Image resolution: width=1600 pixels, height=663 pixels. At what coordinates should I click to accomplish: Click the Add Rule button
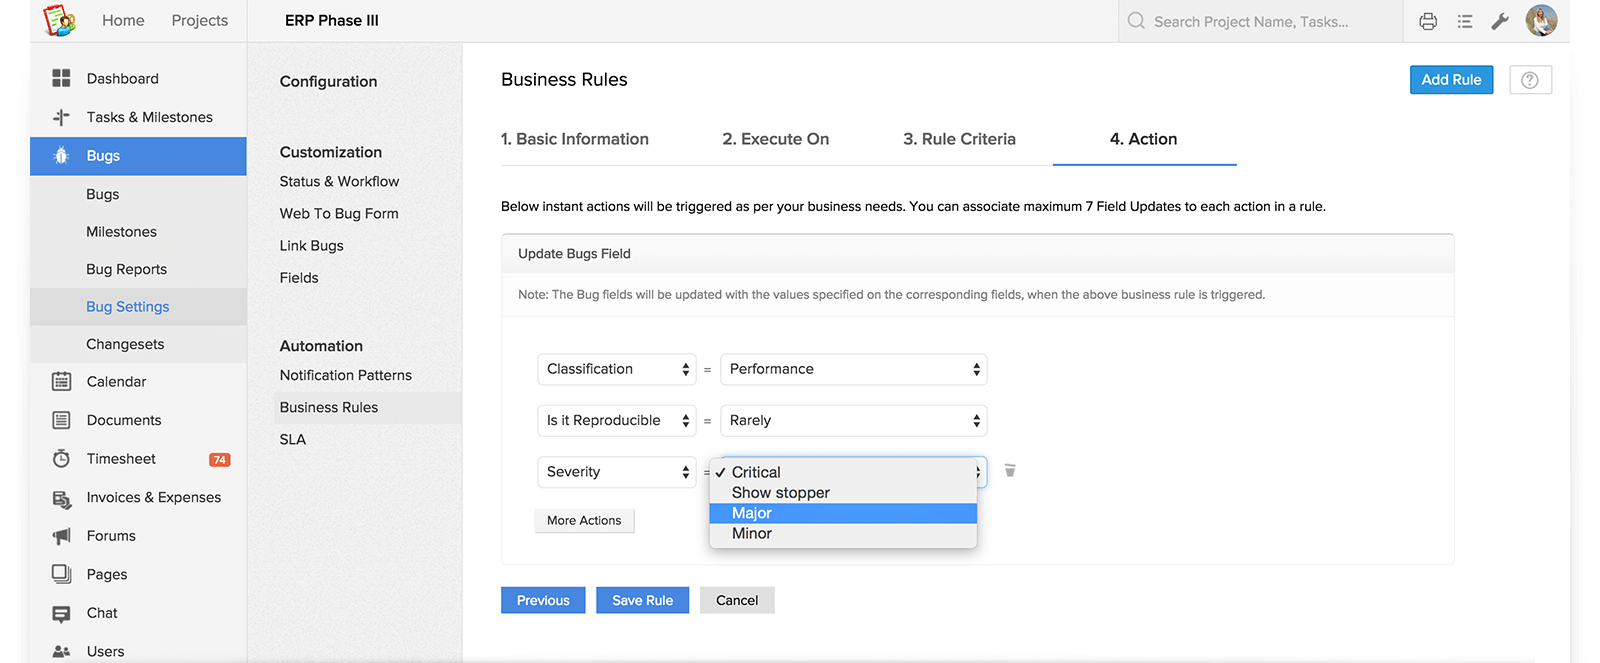pyautogui.click(x=1450, y=80)
